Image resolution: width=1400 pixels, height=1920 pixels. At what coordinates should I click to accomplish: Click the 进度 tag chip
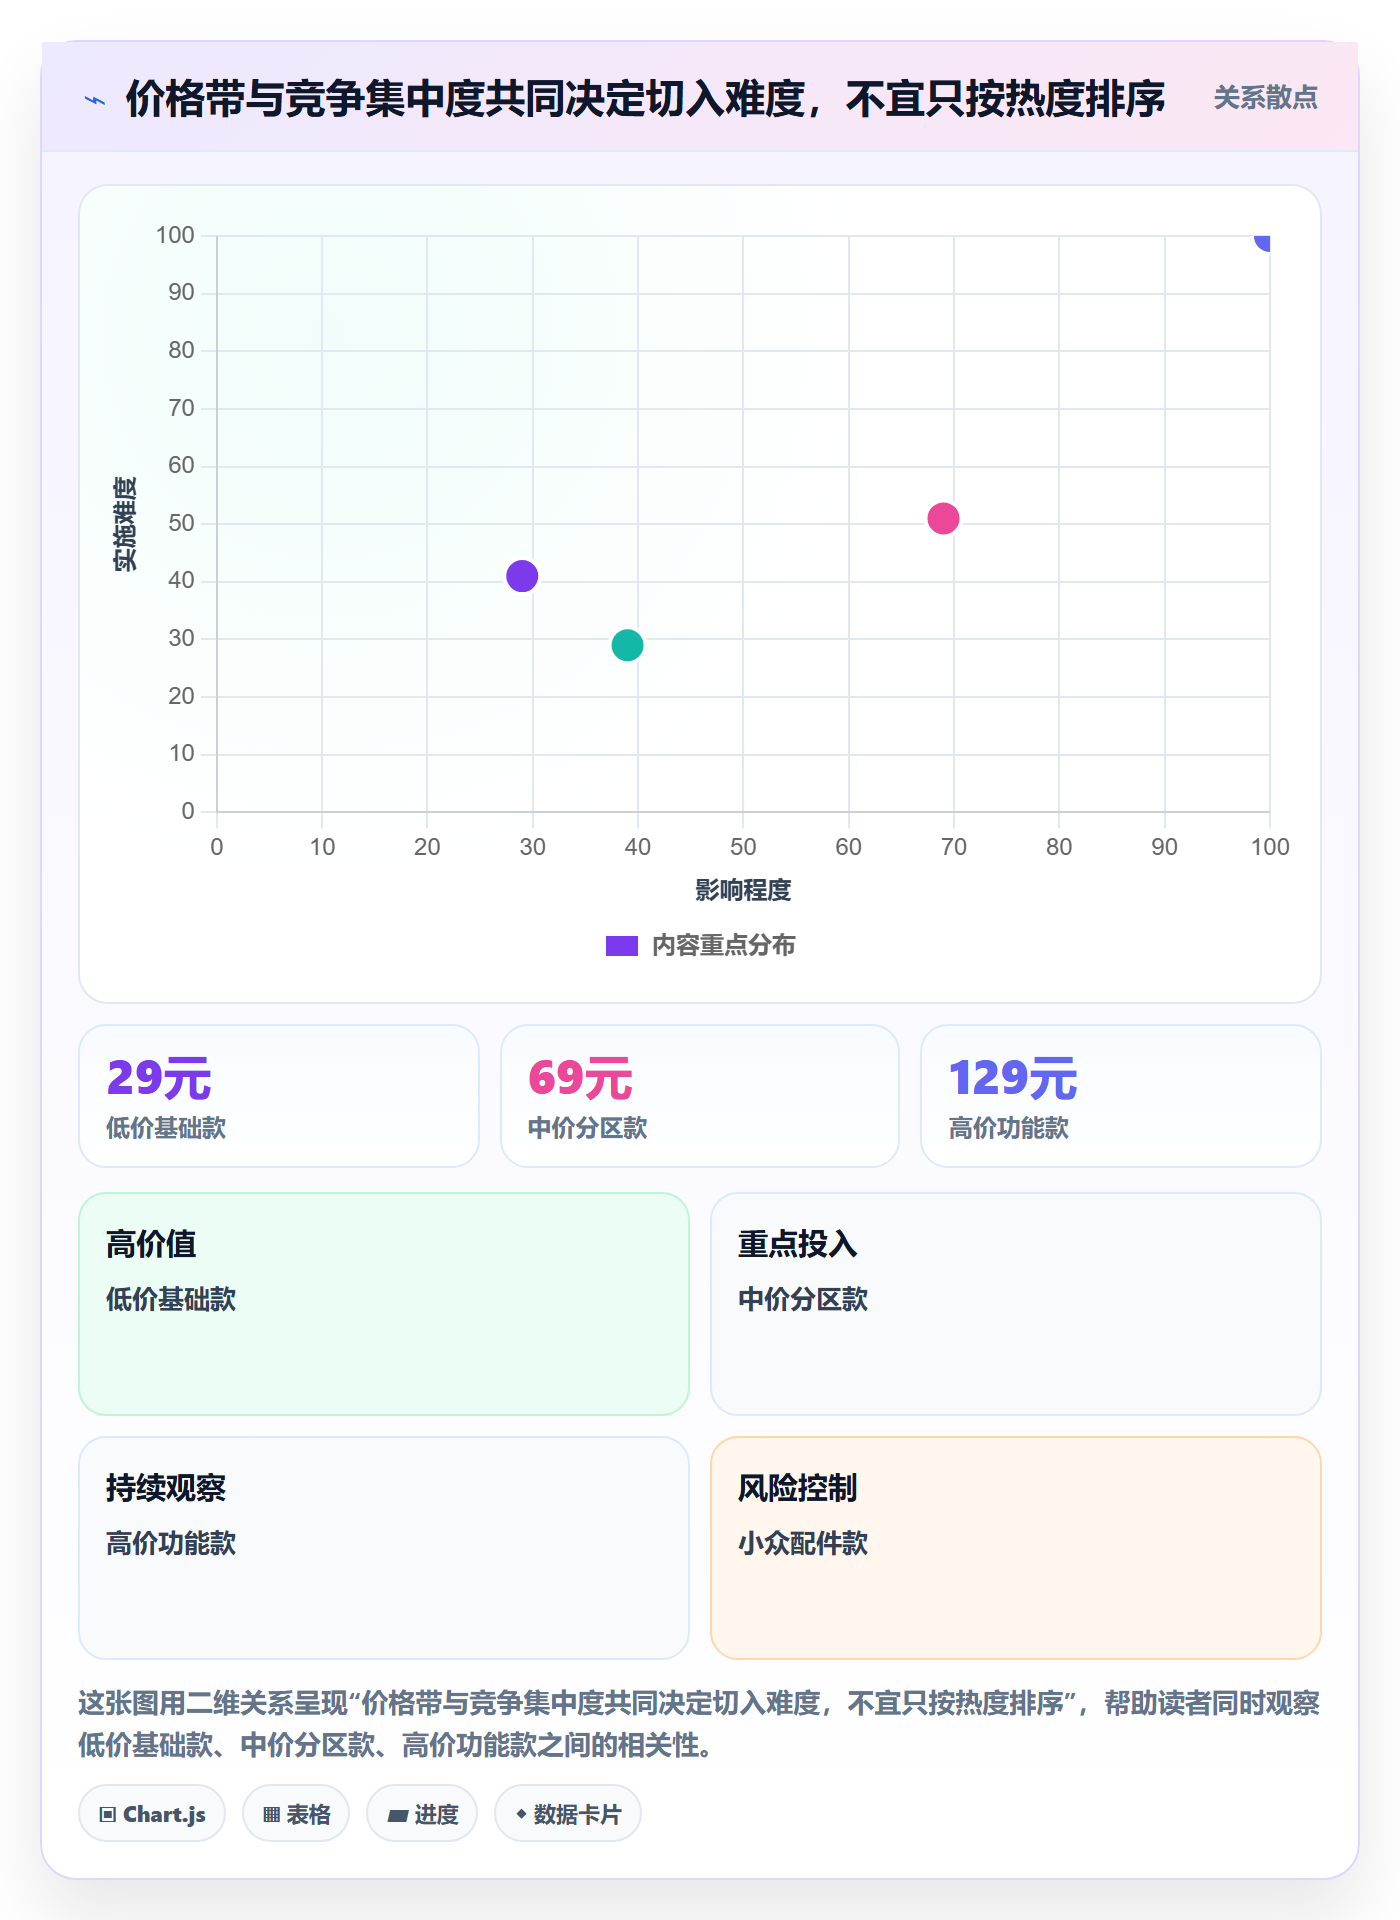tap(422, 1813)
